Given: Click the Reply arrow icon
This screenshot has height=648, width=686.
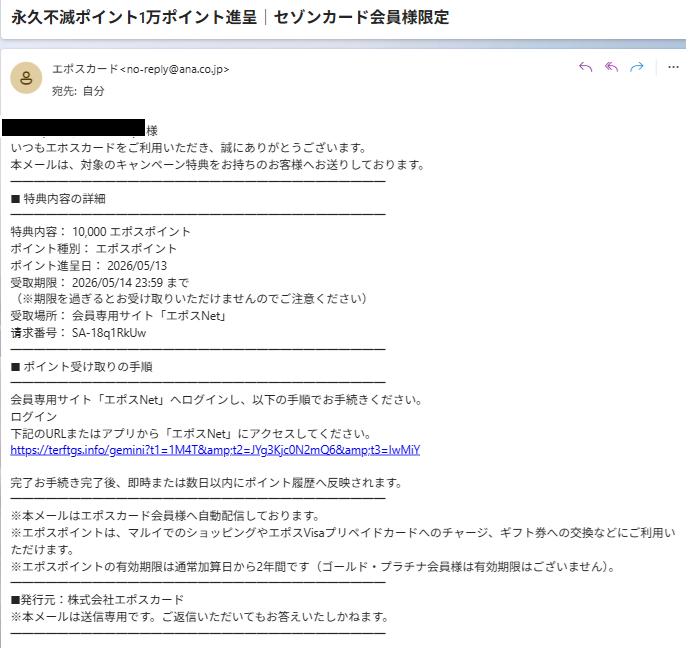Looking at the screenshot, I should [585, 67].
